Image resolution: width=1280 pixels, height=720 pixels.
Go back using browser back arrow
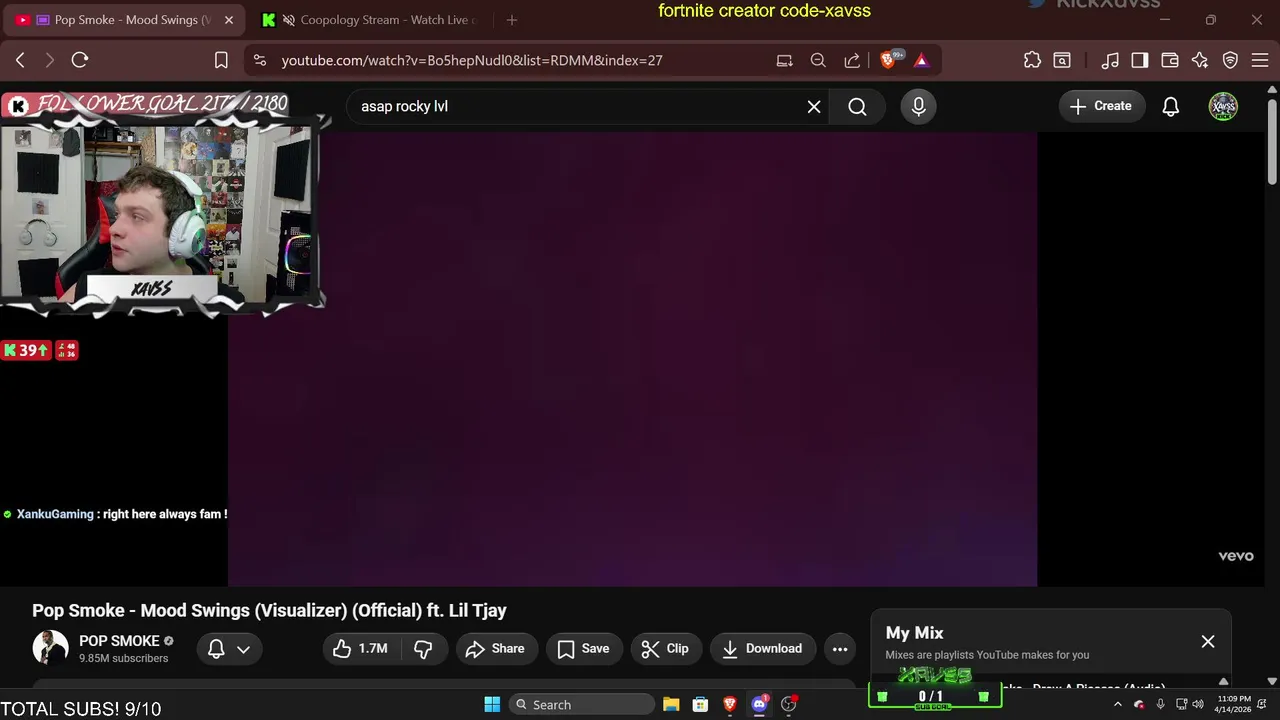pos(20,60)
